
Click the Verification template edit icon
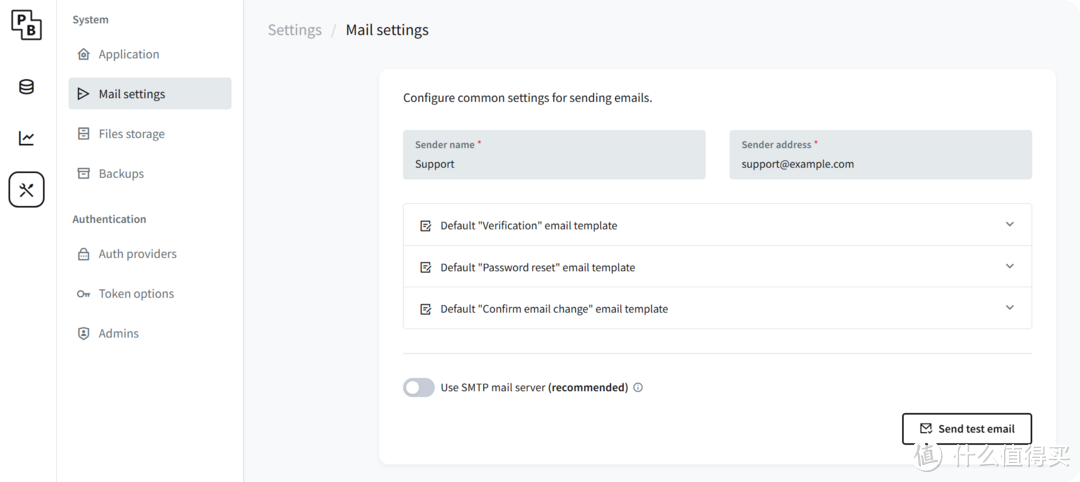426,226
